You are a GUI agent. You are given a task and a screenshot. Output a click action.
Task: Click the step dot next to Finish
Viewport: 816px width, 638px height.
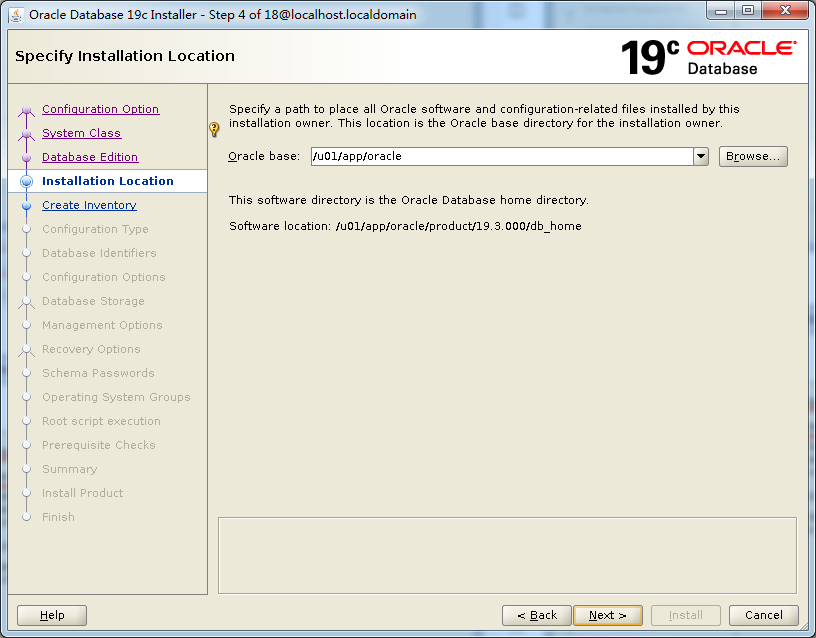pyautogui.click(x=27, y=517)
